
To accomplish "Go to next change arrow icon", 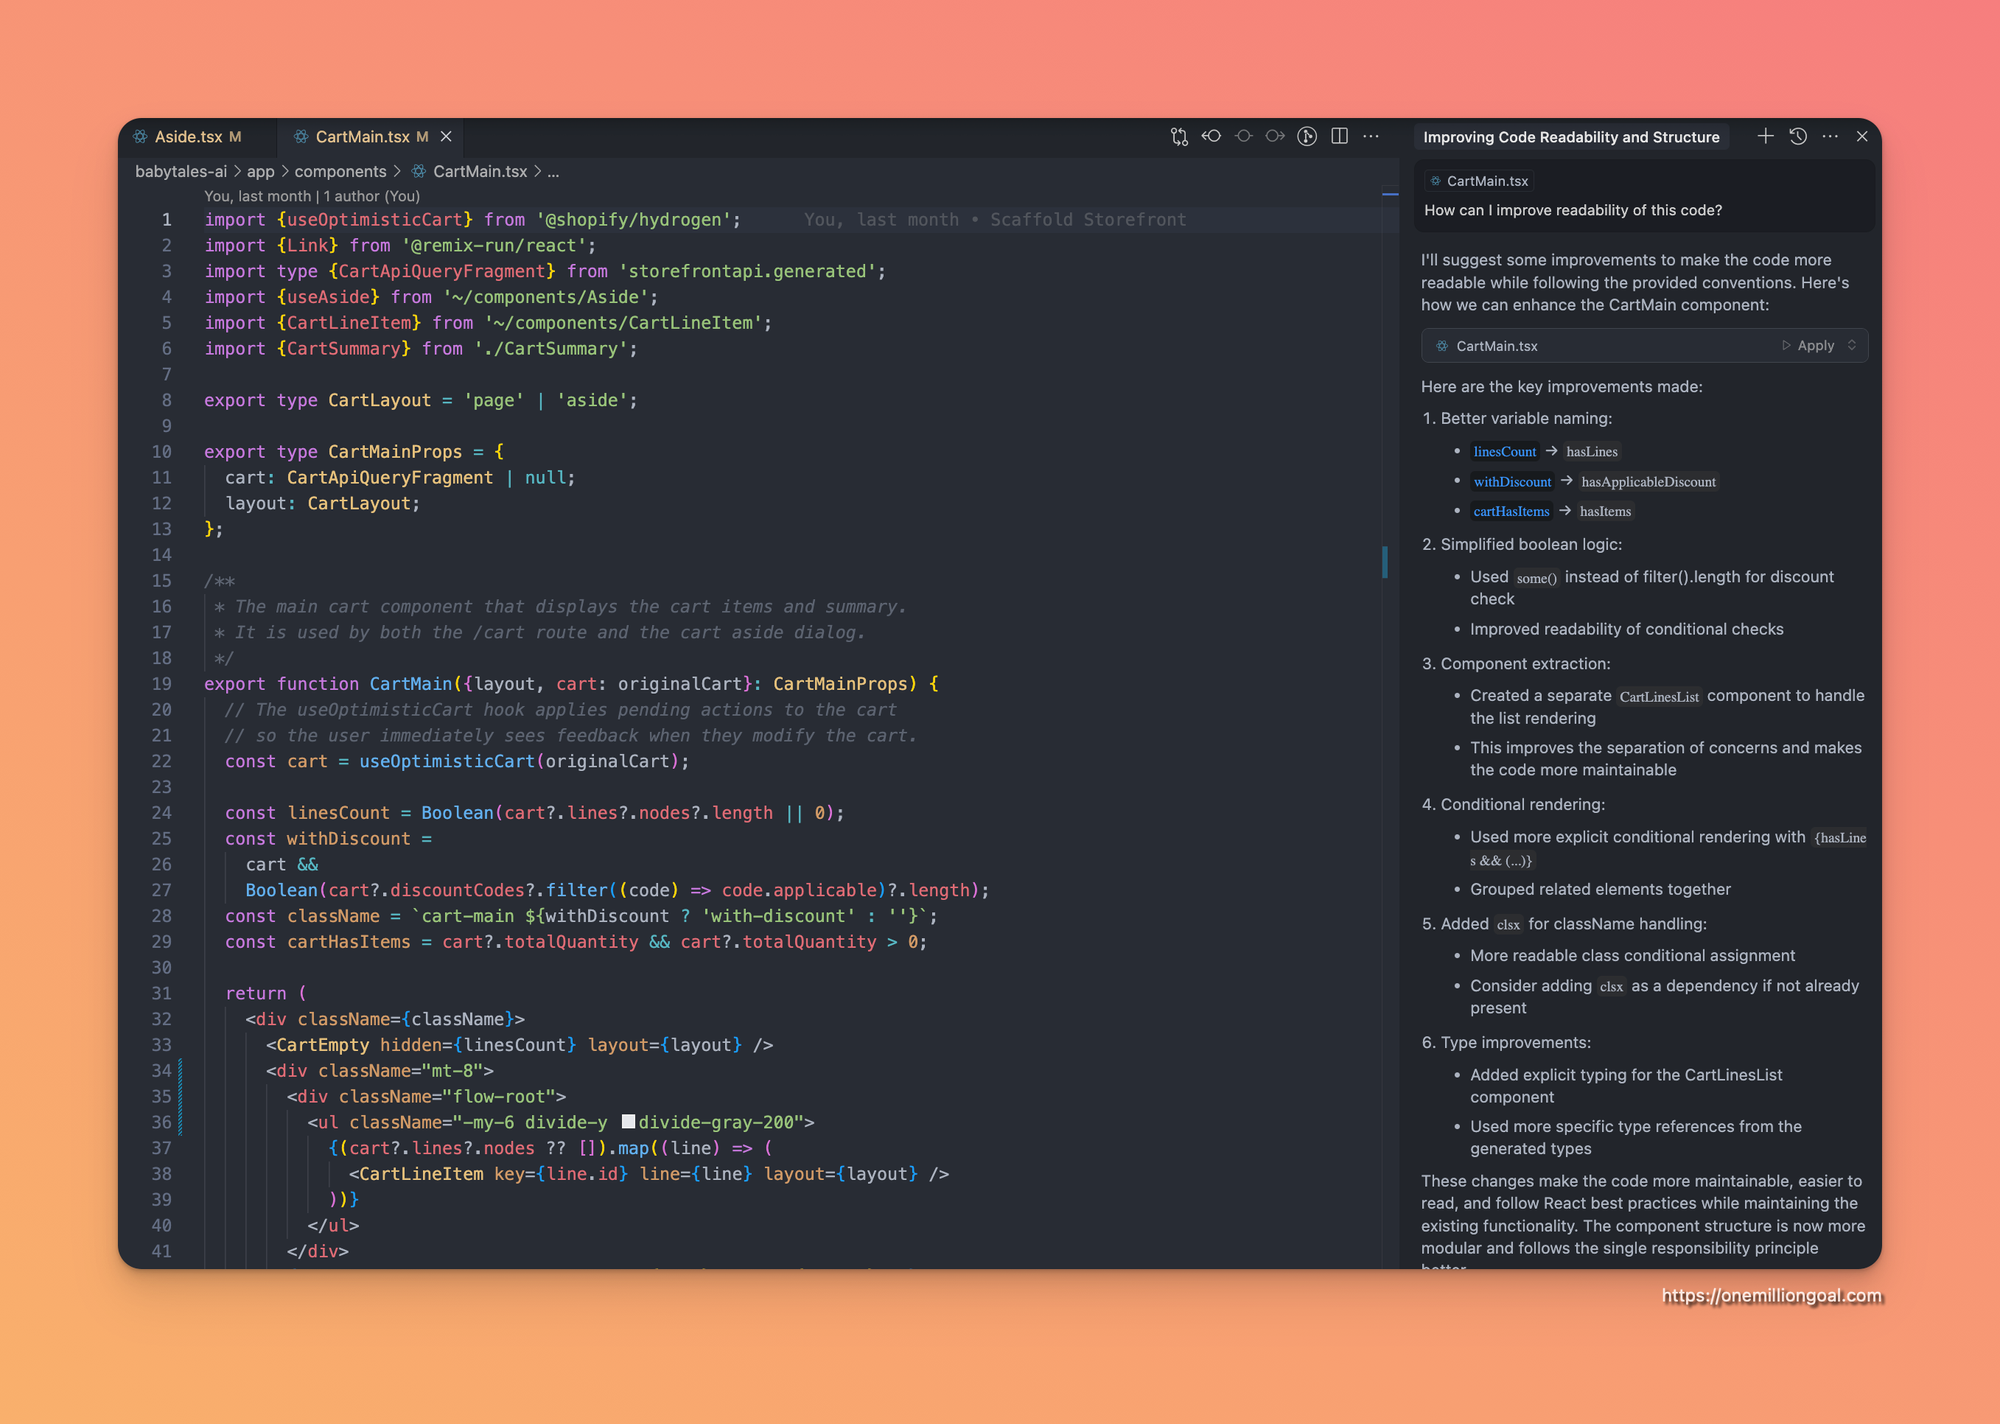I will [1275, 137].
